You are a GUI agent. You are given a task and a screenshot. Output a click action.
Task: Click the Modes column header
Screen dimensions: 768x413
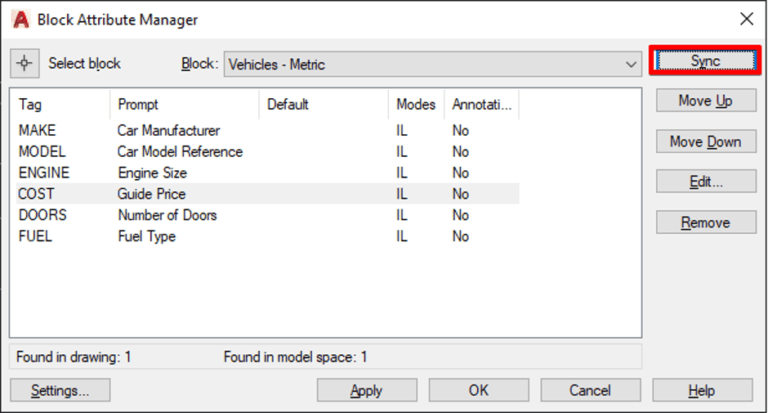coord(416,104)
